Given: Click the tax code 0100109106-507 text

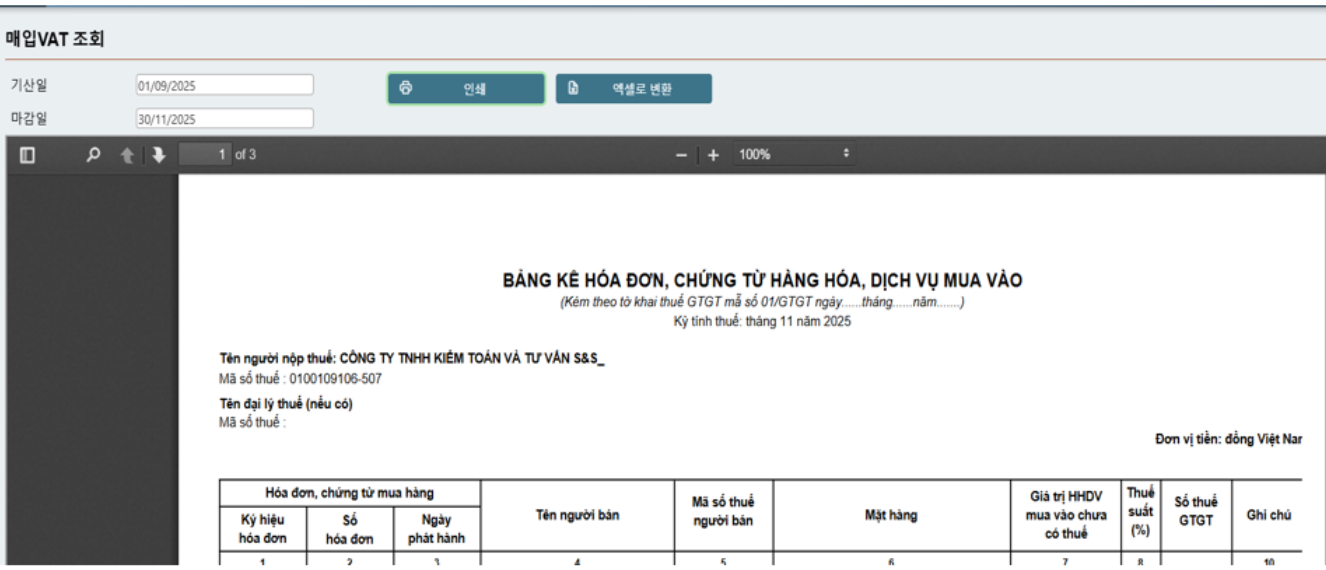Looking at the screenshot, I should pos(334,379).
